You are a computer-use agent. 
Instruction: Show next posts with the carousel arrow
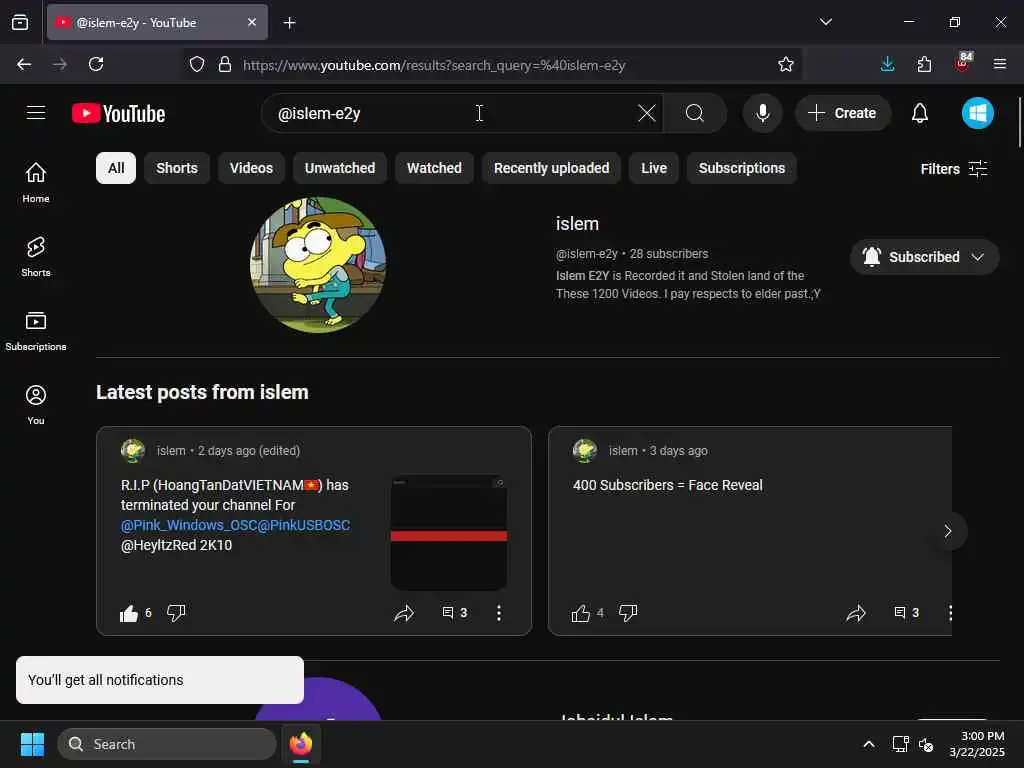(948, 531)
